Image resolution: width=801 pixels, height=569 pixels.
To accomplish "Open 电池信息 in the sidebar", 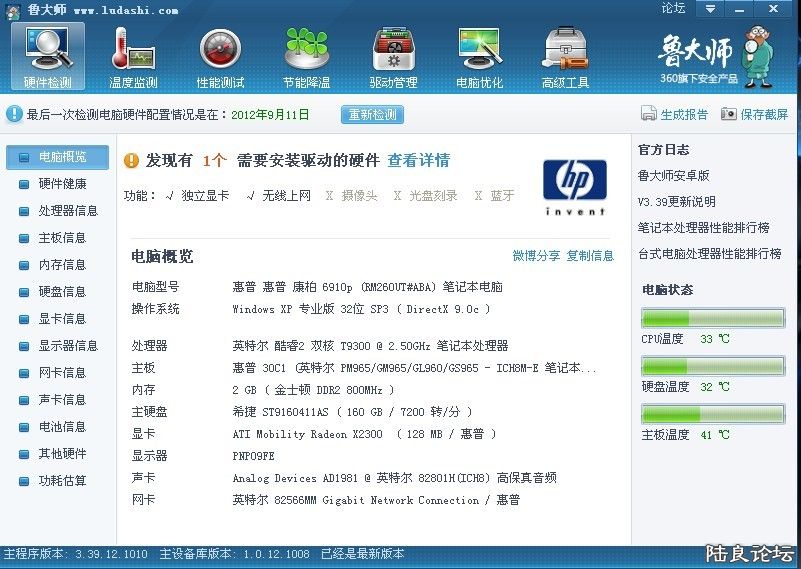I will coord(62,427).
